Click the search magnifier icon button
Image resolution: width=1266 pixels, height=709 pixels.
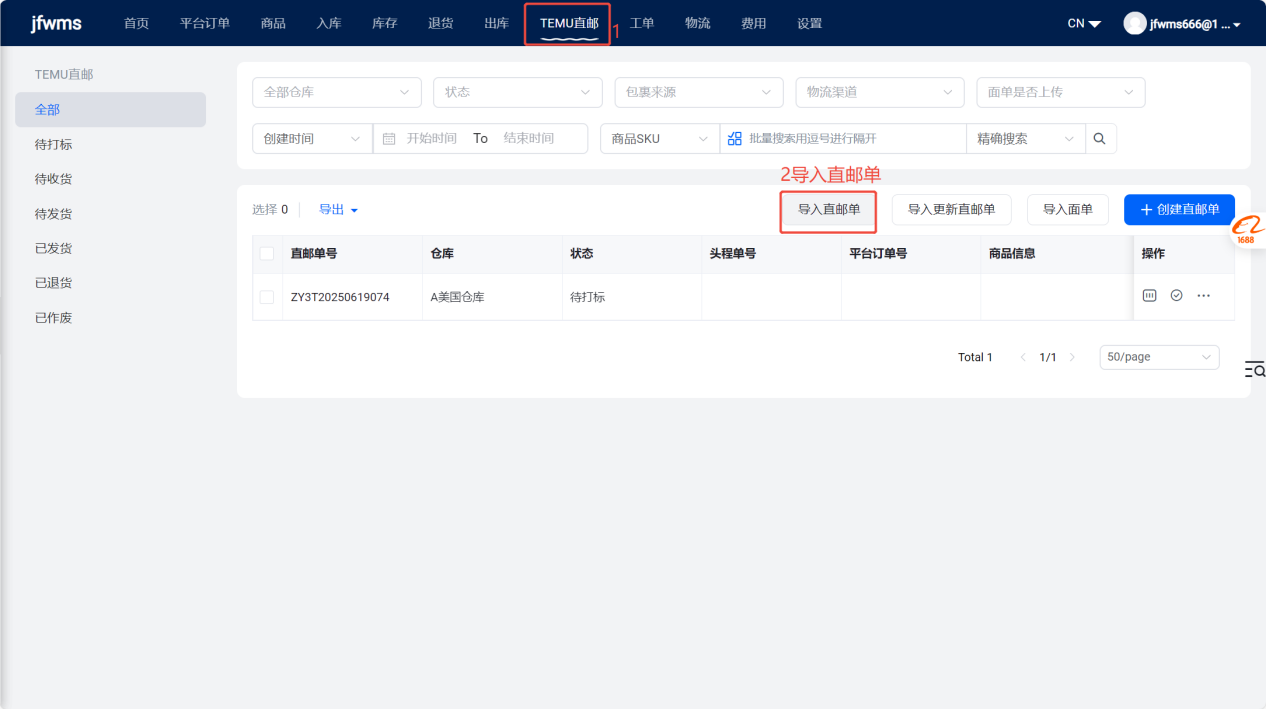click(x=1101, y=138)
